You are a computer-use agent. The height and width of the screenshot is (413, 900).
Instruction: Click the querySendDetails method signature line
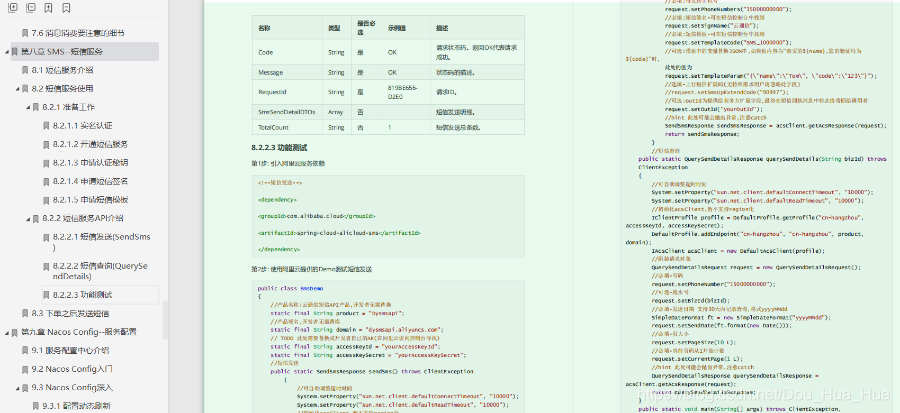[762, 163]
